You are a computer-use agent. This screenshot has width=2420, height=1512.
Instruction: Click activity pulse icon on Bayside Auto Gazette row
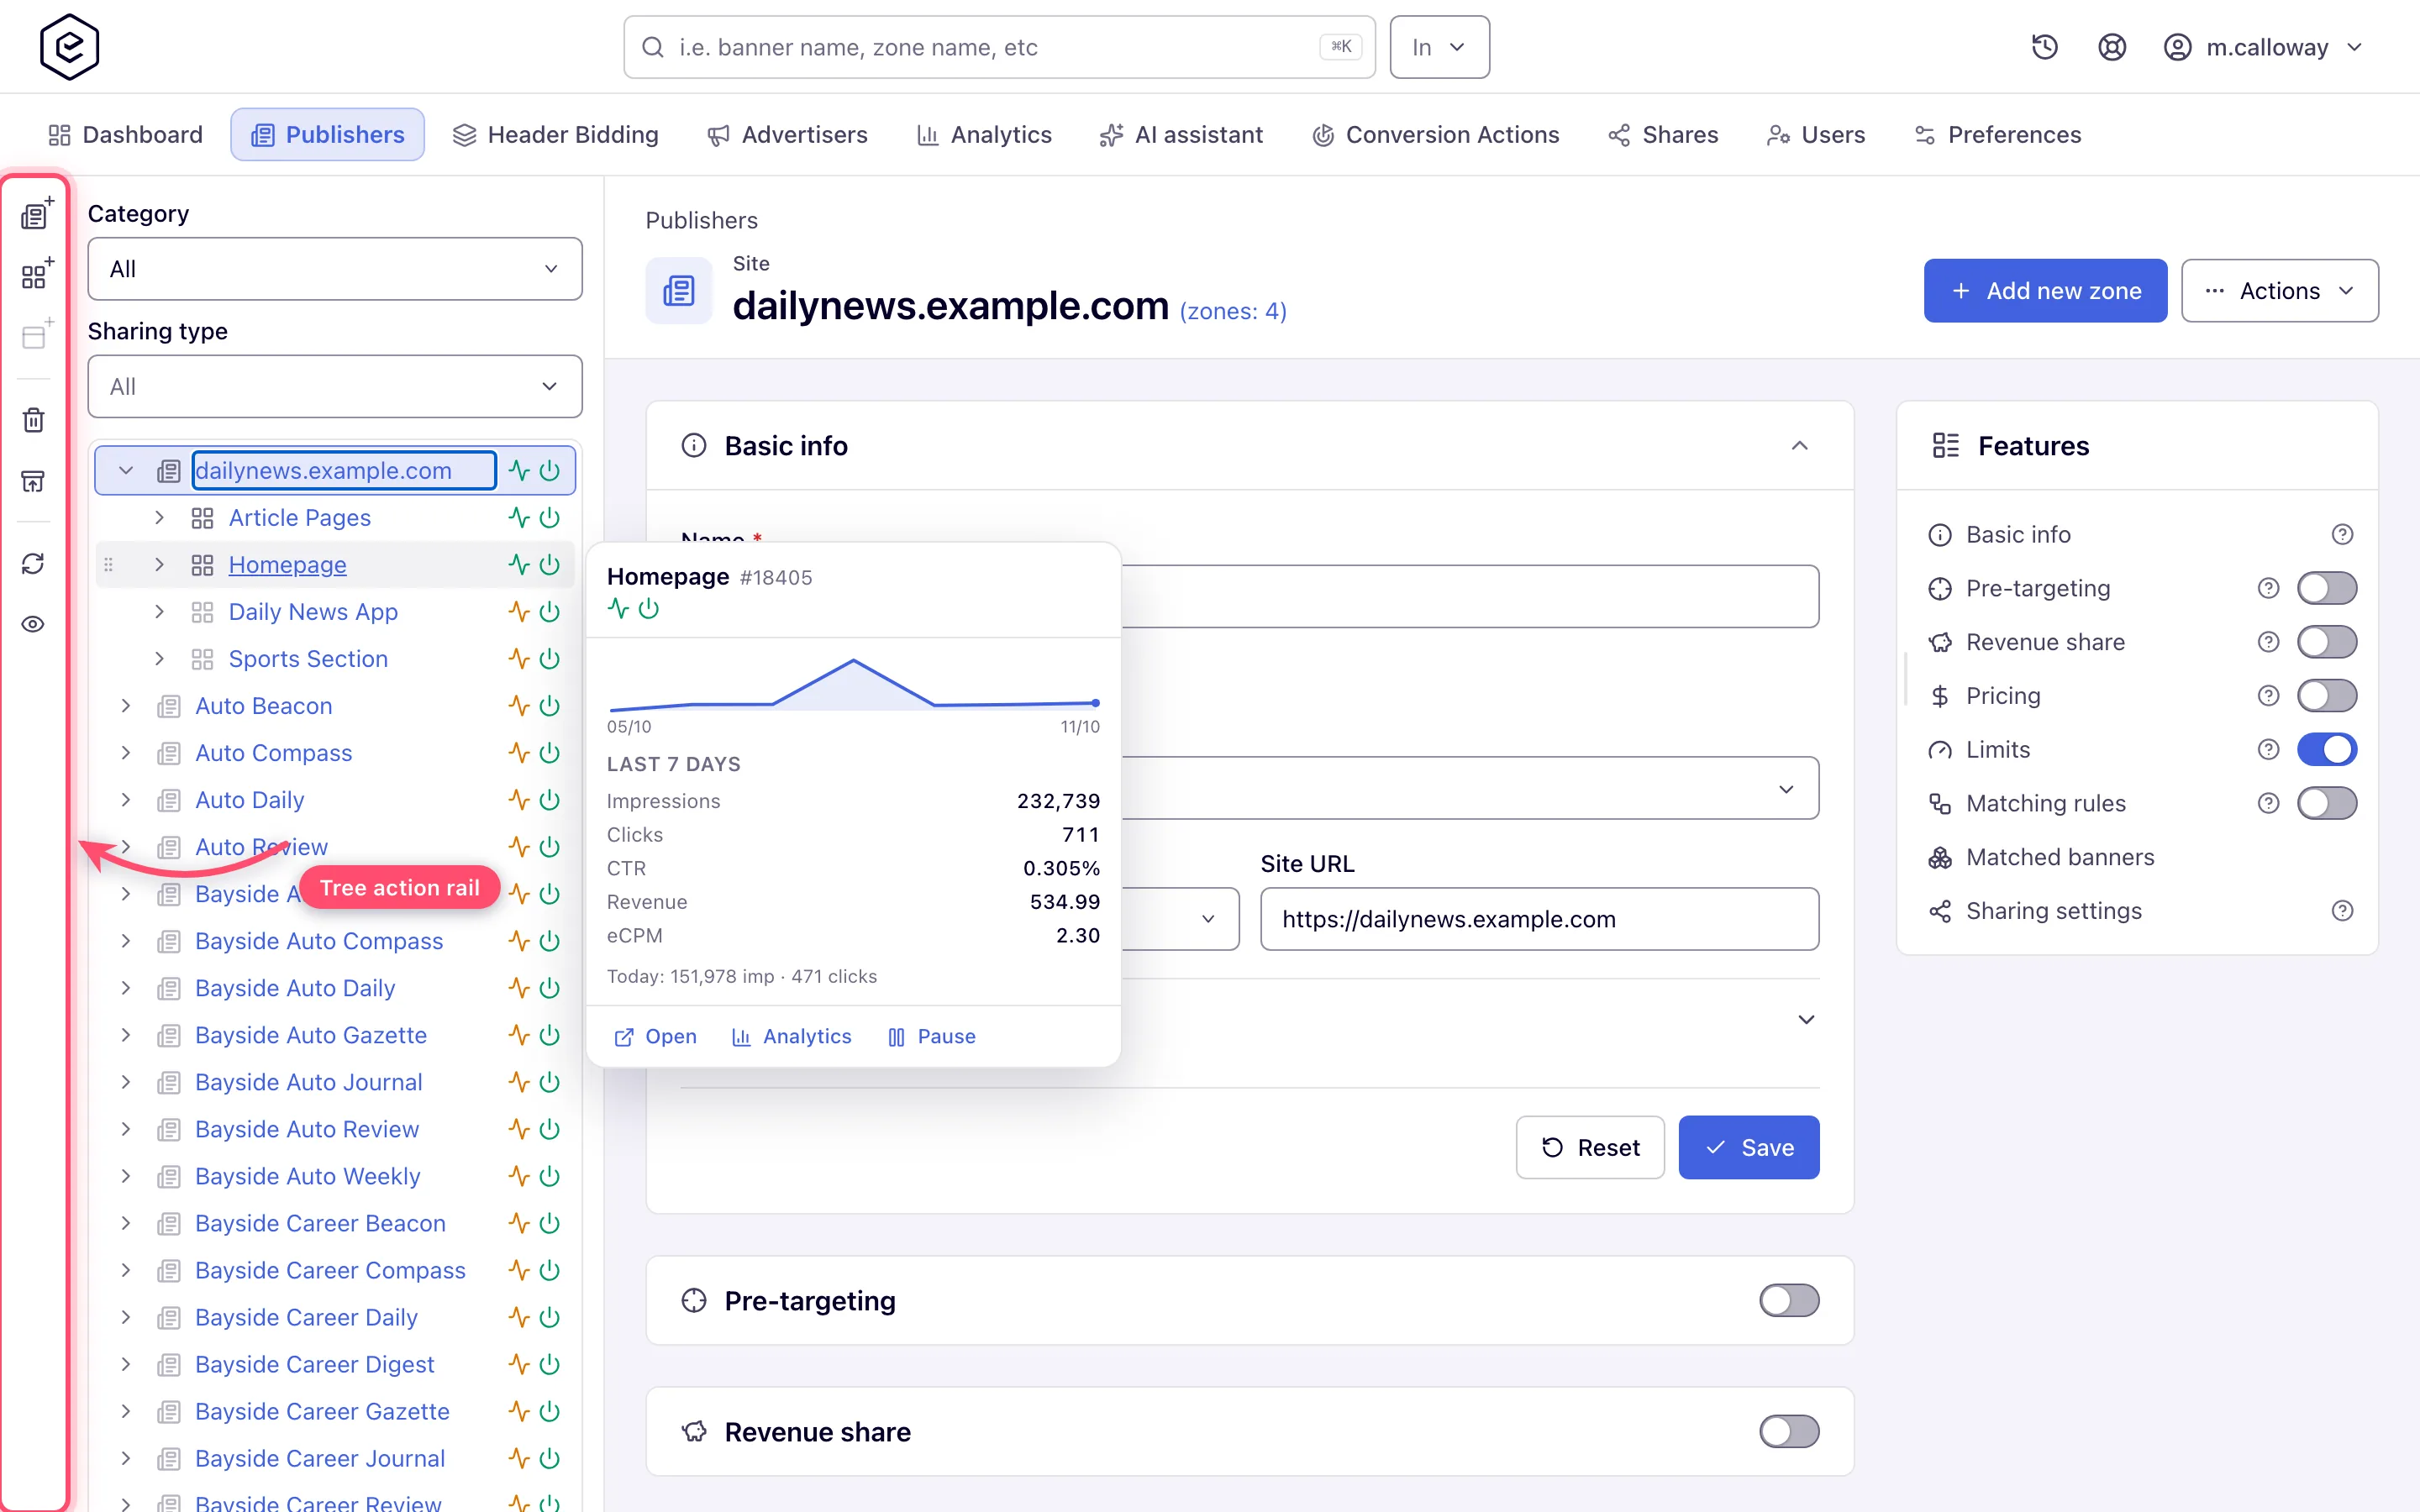click(x=518, y=1035)
